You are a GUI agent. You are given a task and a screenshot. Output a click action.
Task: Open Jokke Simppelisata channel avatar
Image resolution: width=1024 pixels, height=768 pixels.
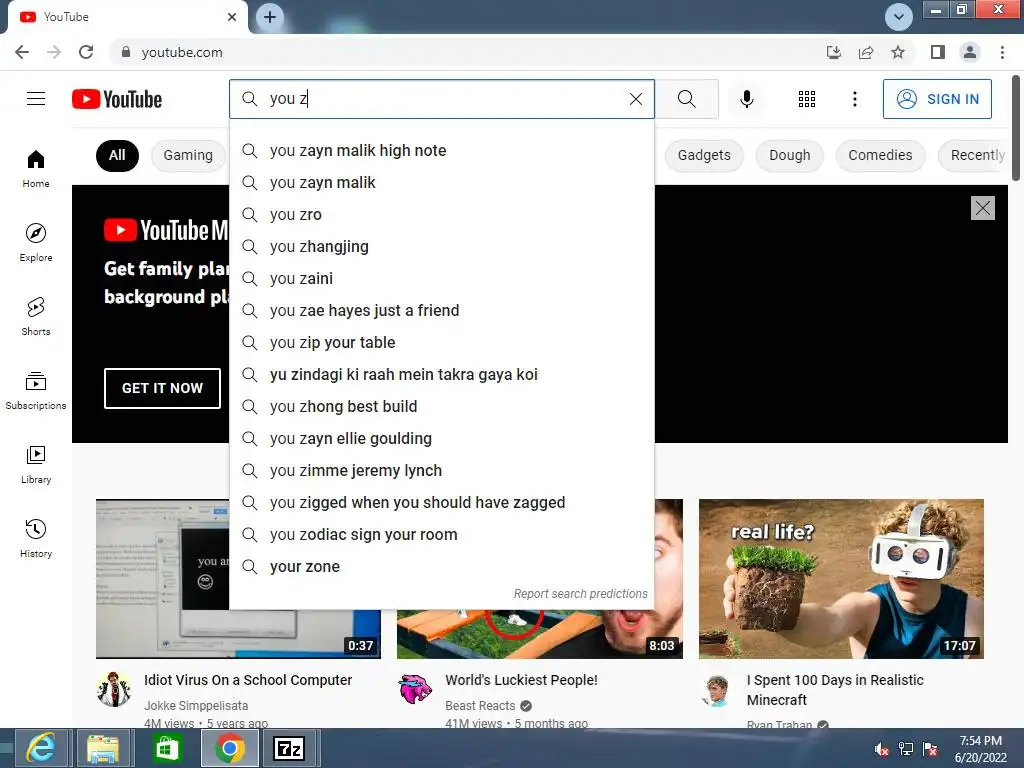click(114, 689)
